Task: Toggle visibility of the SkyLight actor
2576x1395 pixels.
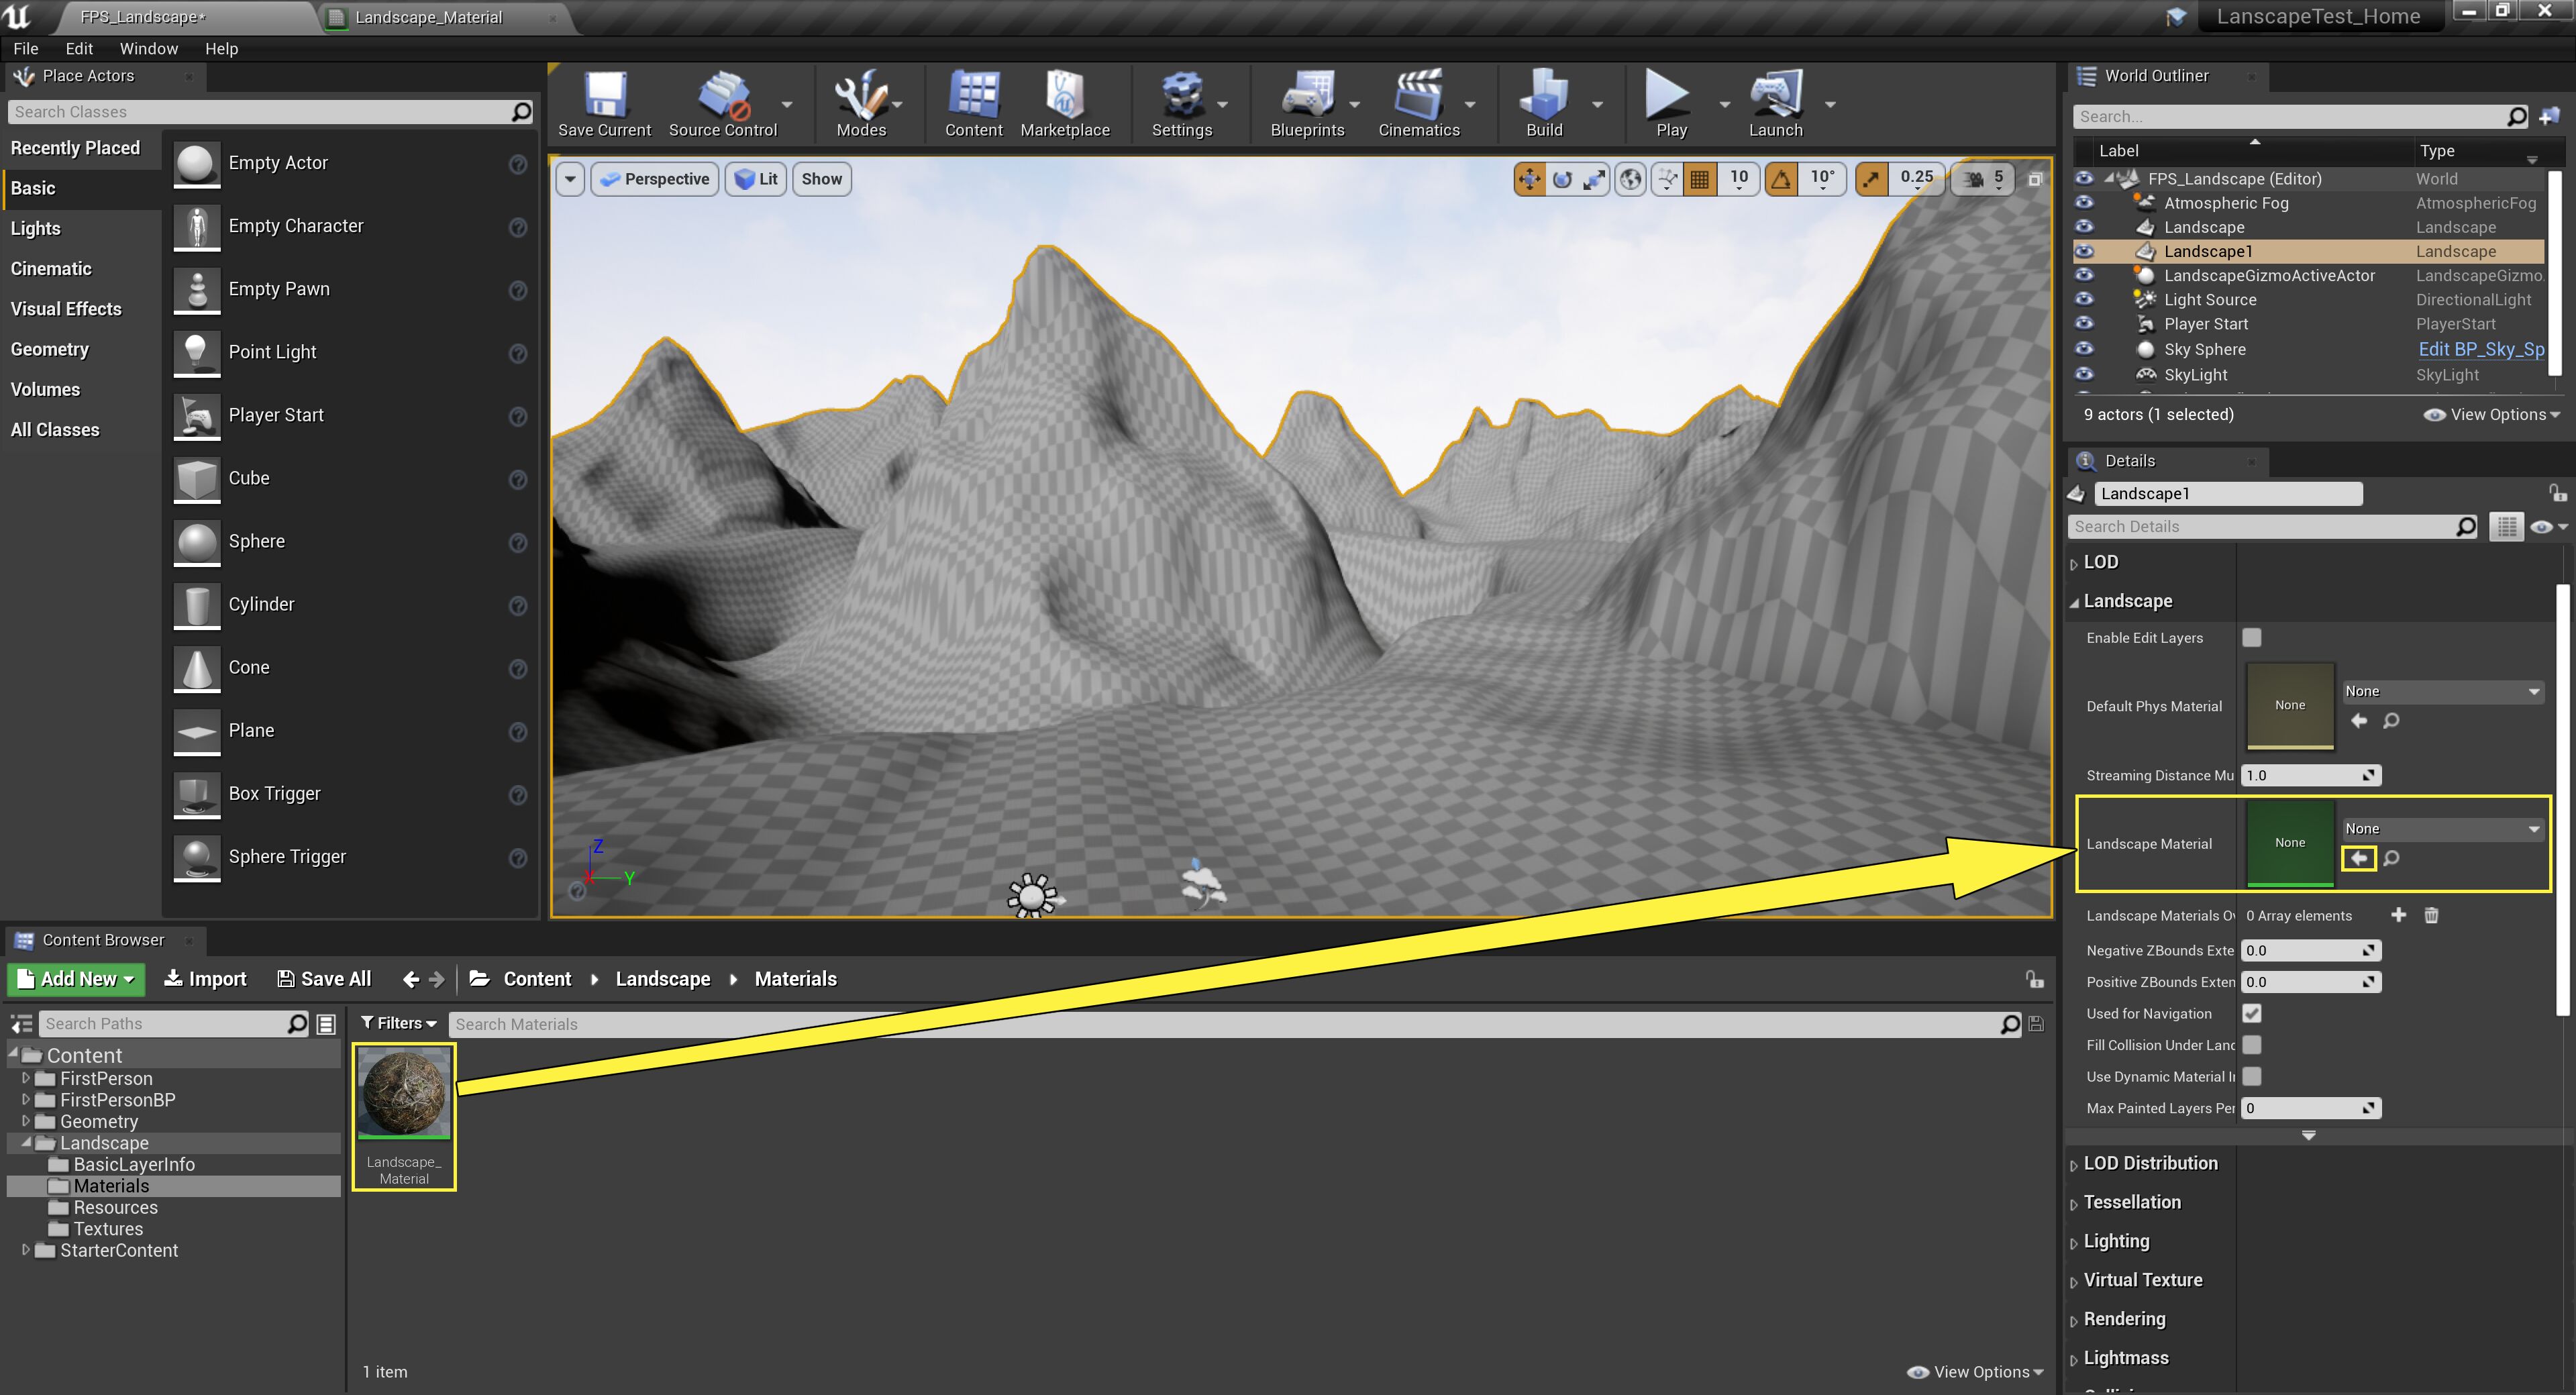Action: coord(2085,374)
